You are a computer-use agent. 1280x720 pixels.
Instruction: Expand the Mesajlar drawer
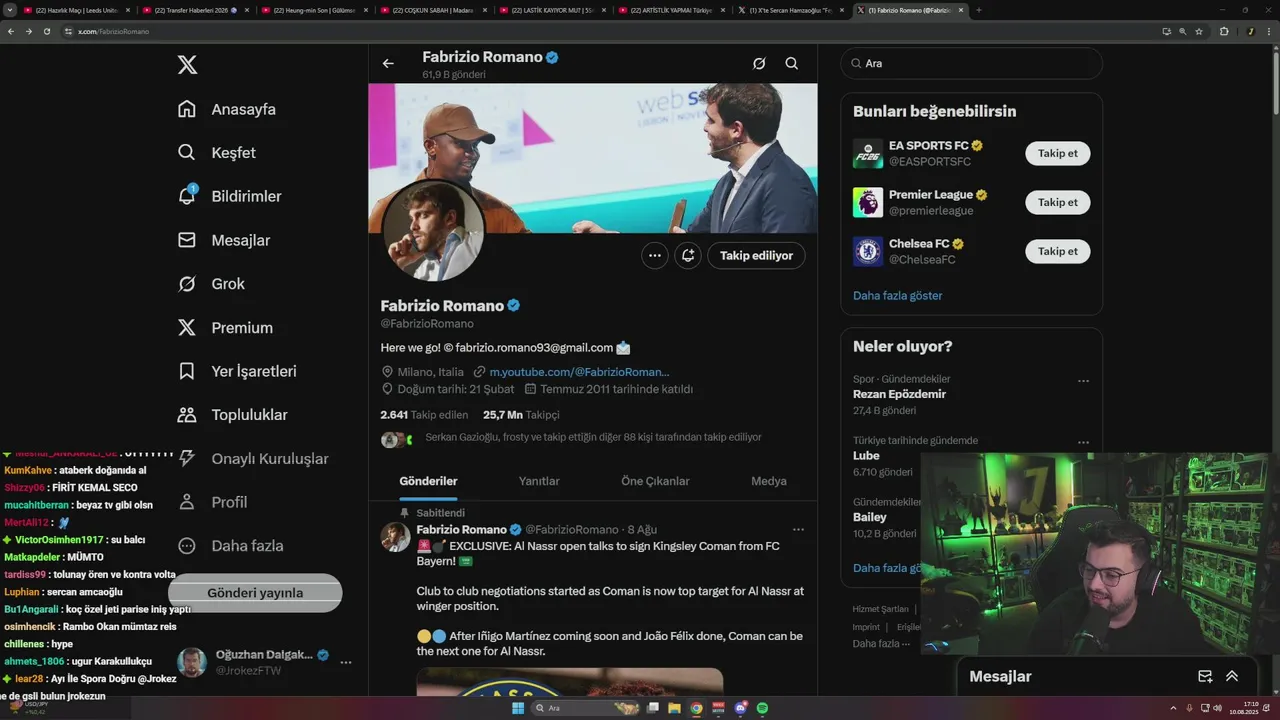tap(1232, 676)
